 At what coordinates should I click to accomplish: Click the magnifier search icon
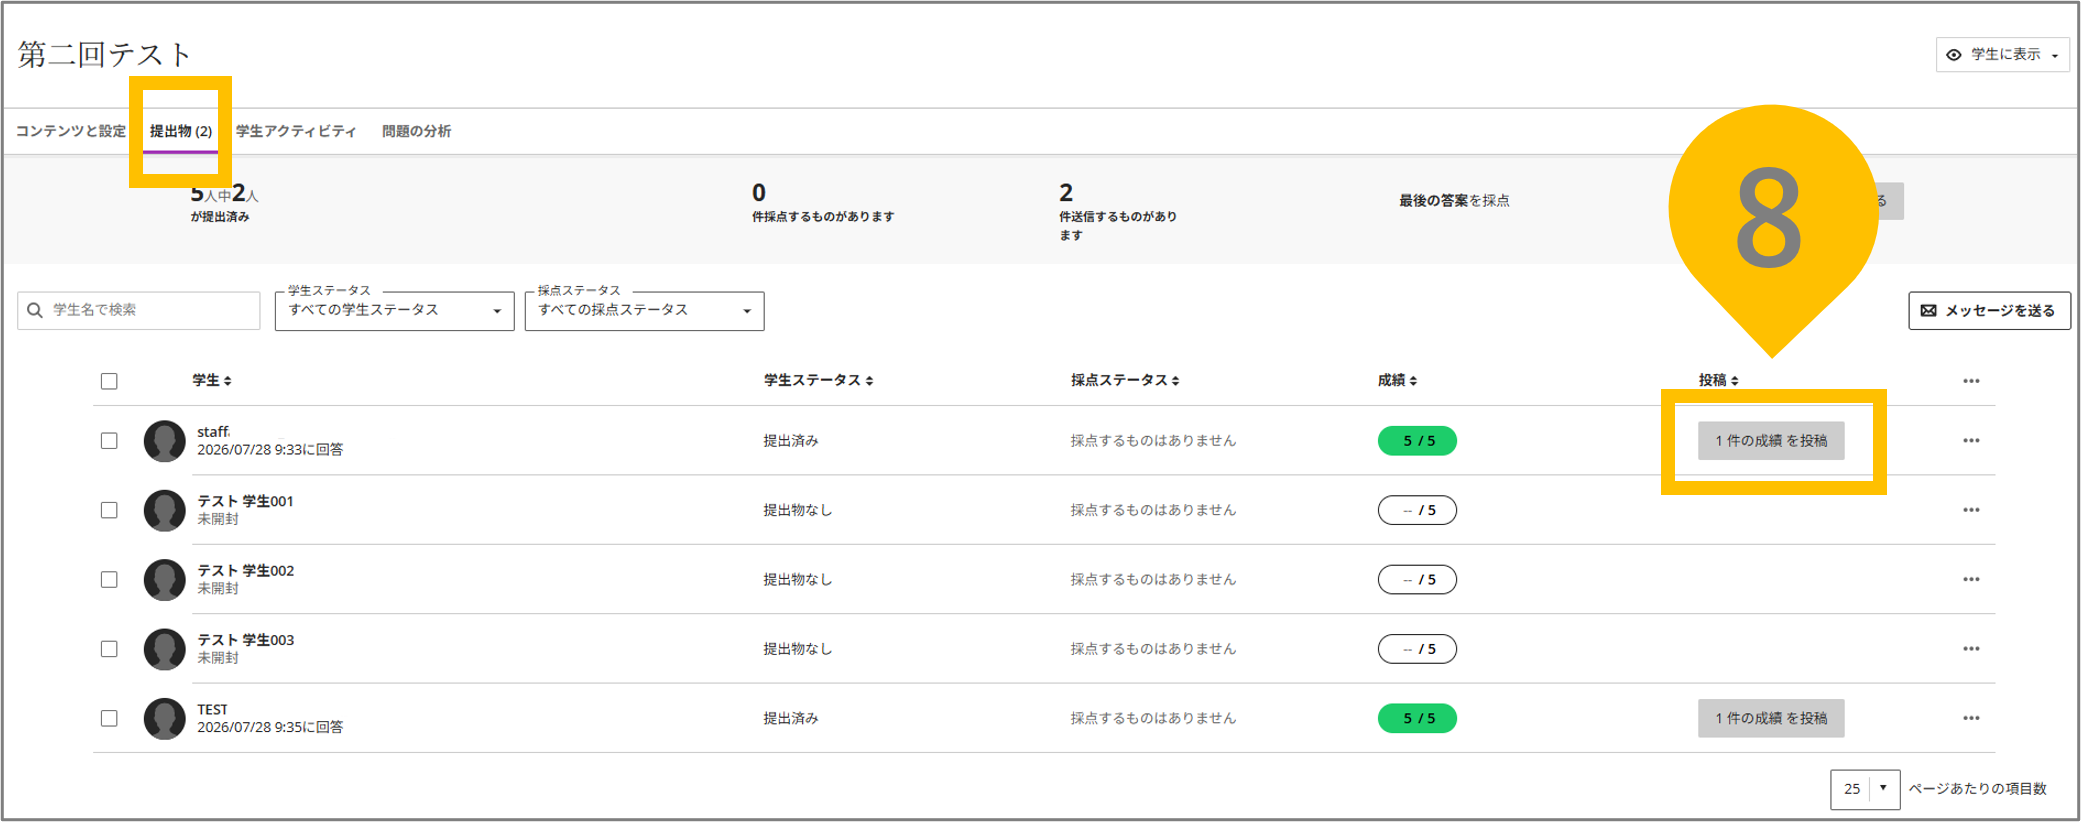tap(35, 310)
